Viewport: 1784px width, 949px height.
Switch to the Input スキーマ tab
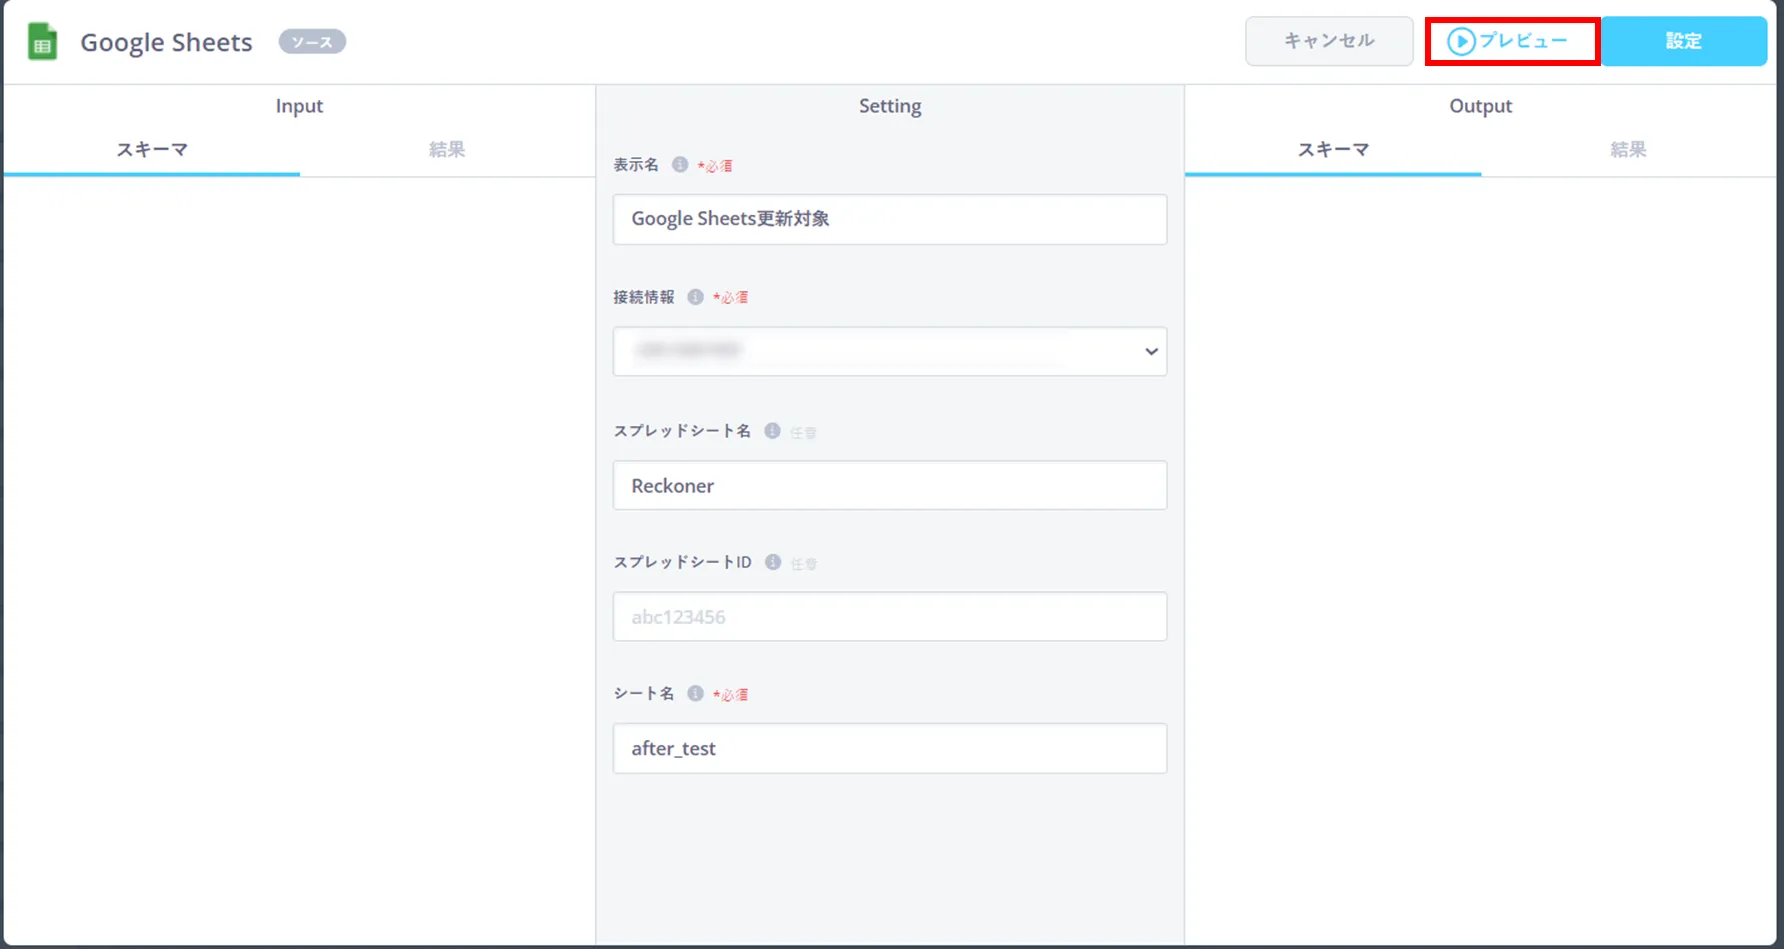(152, 150)
